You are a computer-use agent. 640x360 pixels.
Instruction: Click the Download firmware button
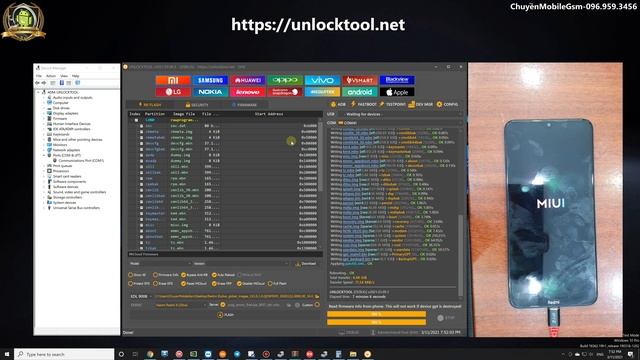pos(306,264)
